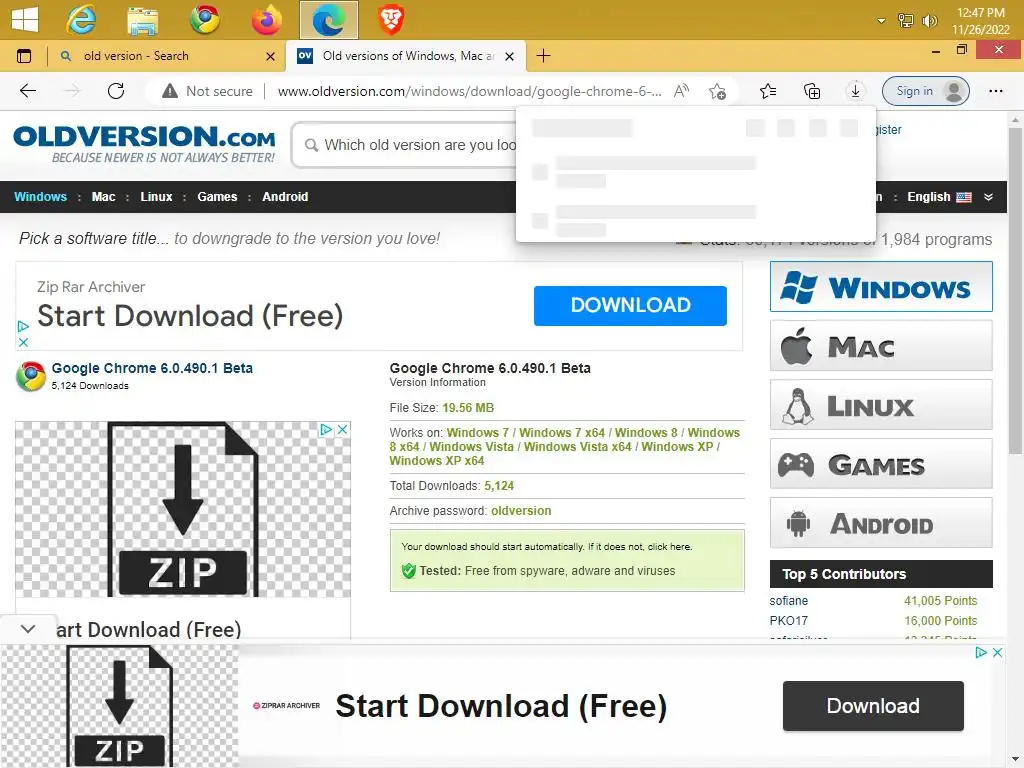This screenshot has width=1024, height=768.
Task: Open contributor PKO17's profile
Action: tap(788, 620)
